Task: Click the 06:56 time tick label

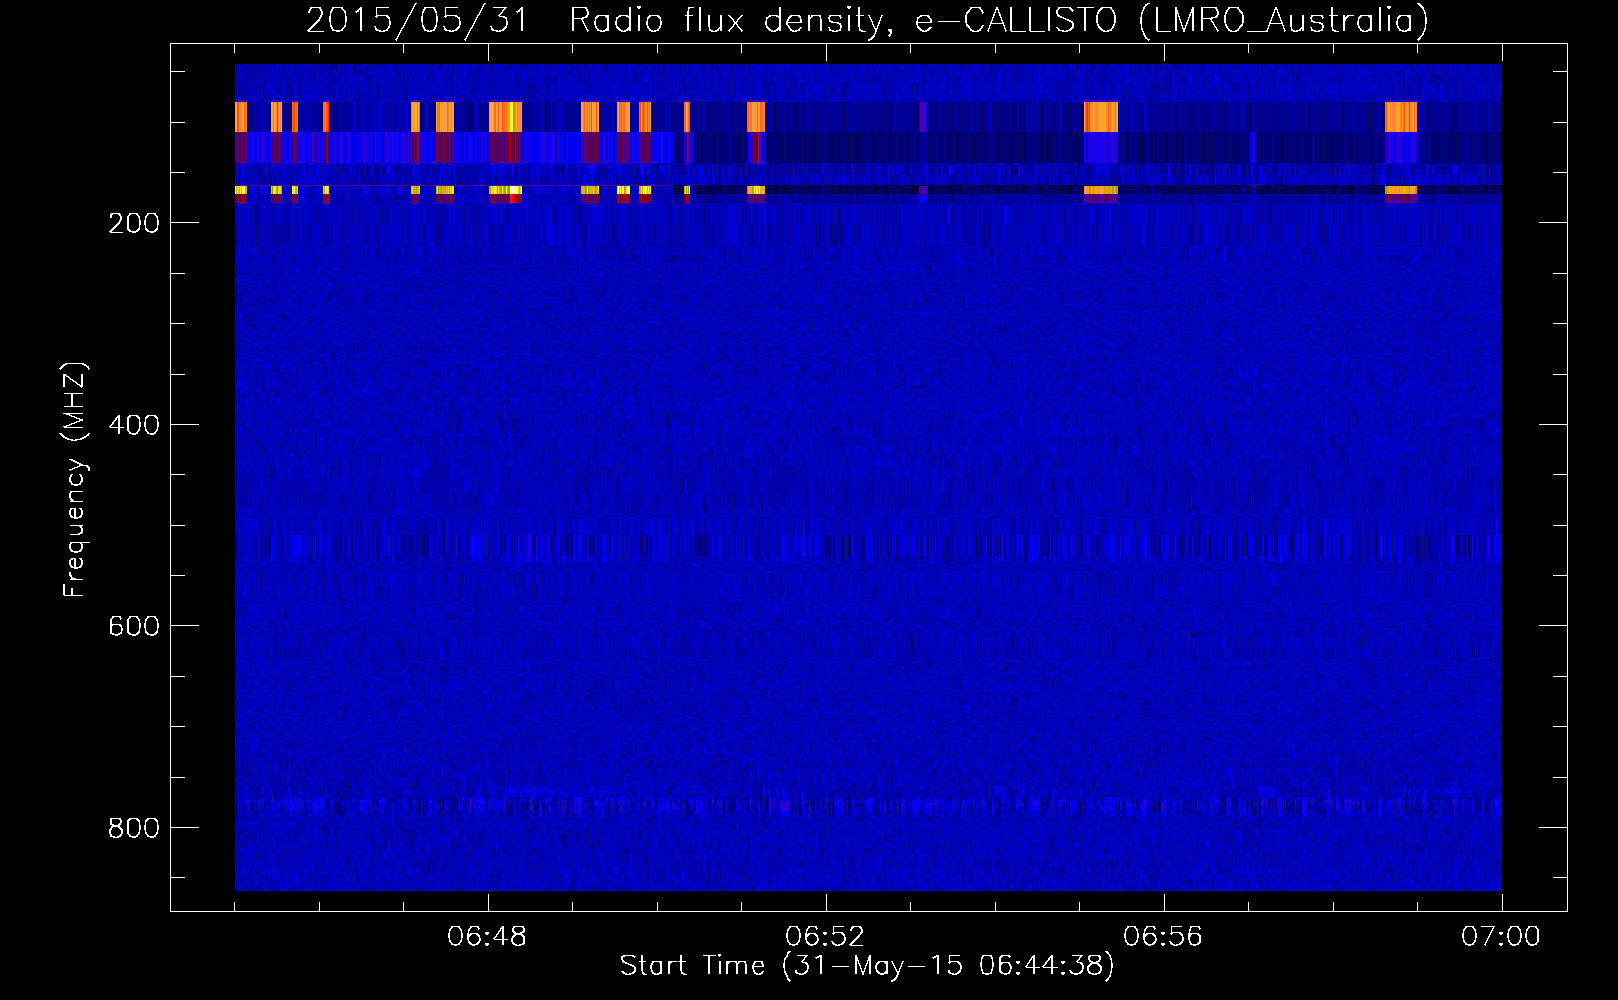Action: 1163,937
